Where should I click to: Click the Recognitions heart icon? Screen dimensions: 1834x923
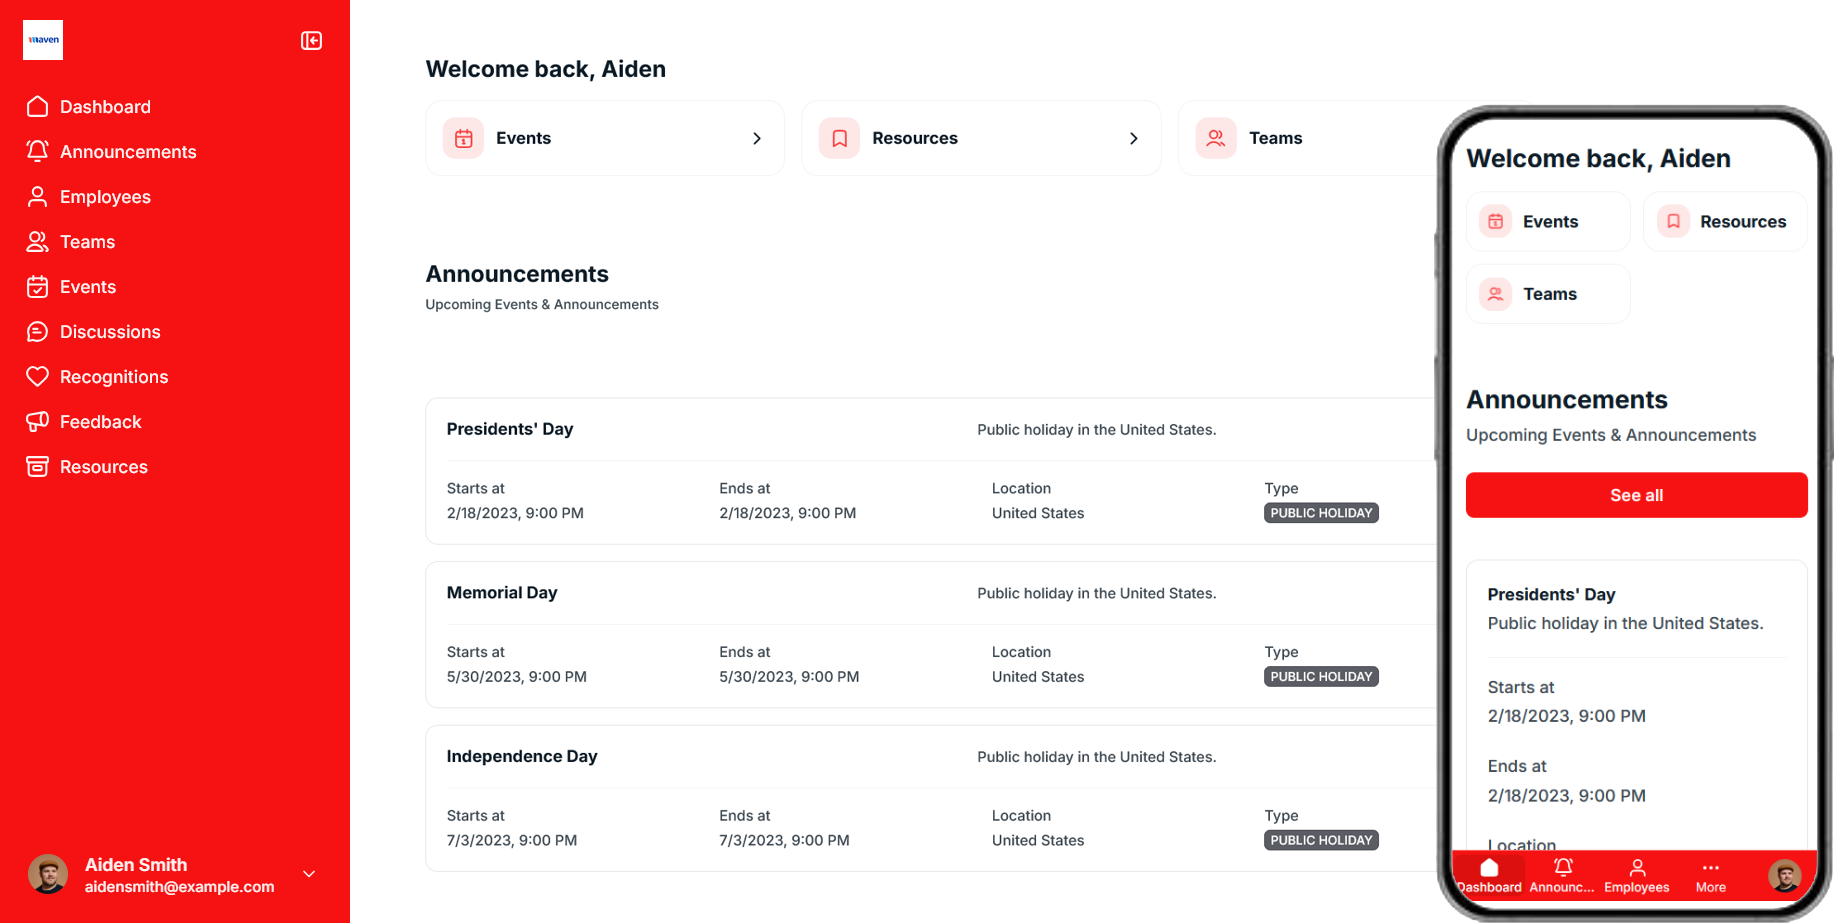[37, 377]
